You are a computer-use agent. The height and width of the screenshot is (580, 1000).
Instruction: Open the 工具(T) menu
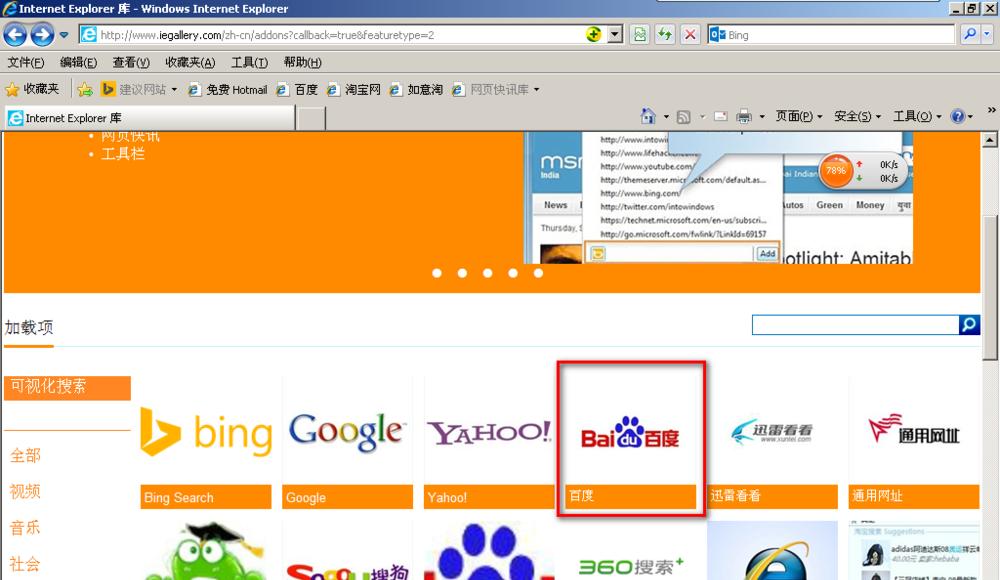pos(249,62)
